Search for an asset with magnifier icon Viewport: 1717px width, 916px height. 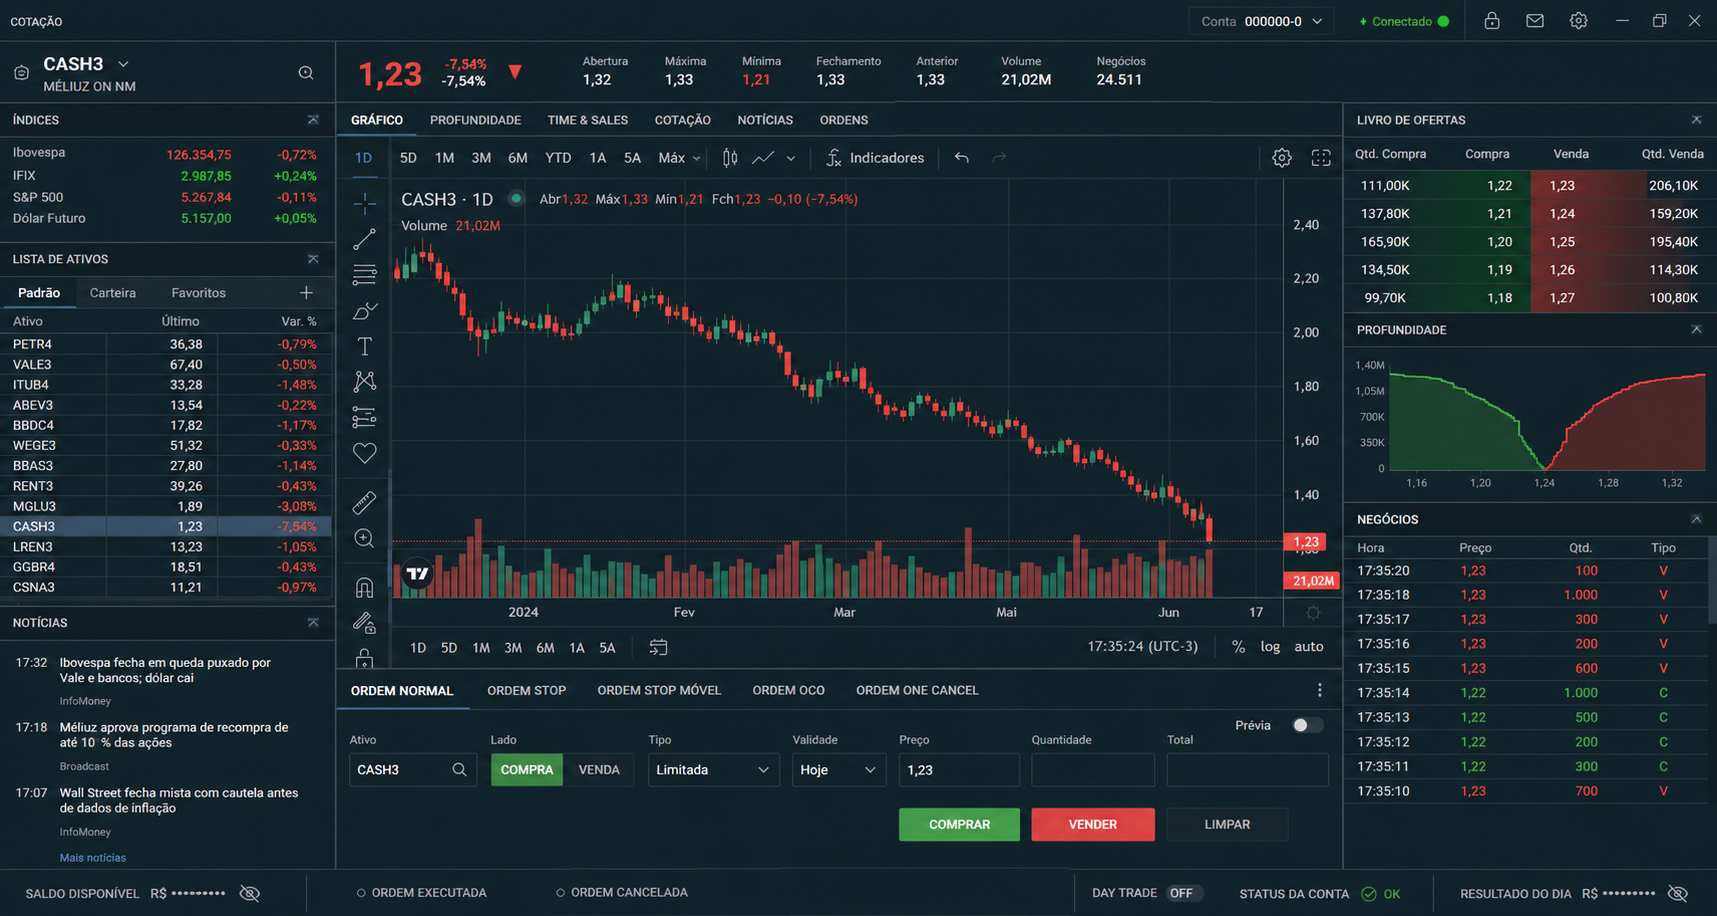click(x=306, y=73)
